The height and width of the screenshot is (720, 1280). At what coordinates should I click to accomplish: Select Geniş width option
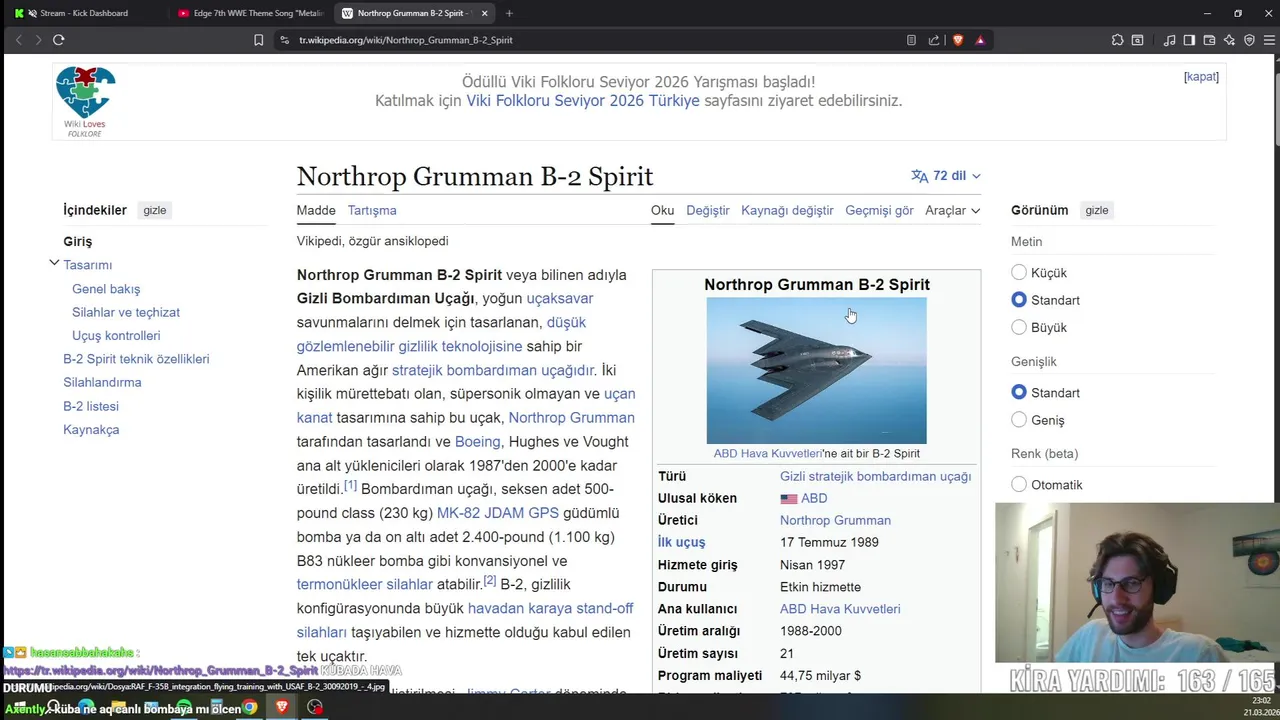click(1019, 420)
